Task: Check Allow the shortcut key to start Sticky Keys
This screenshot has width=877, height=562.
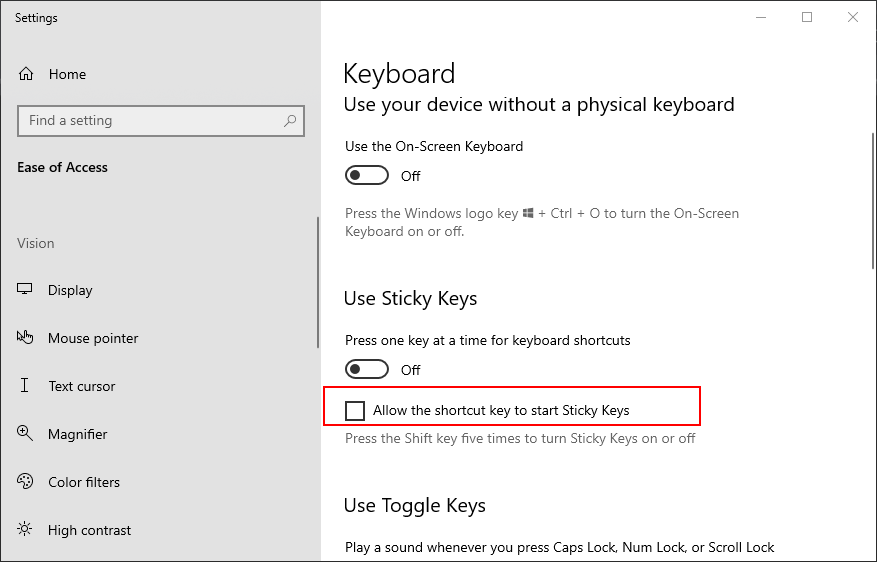Action: (x=355, y=410)
